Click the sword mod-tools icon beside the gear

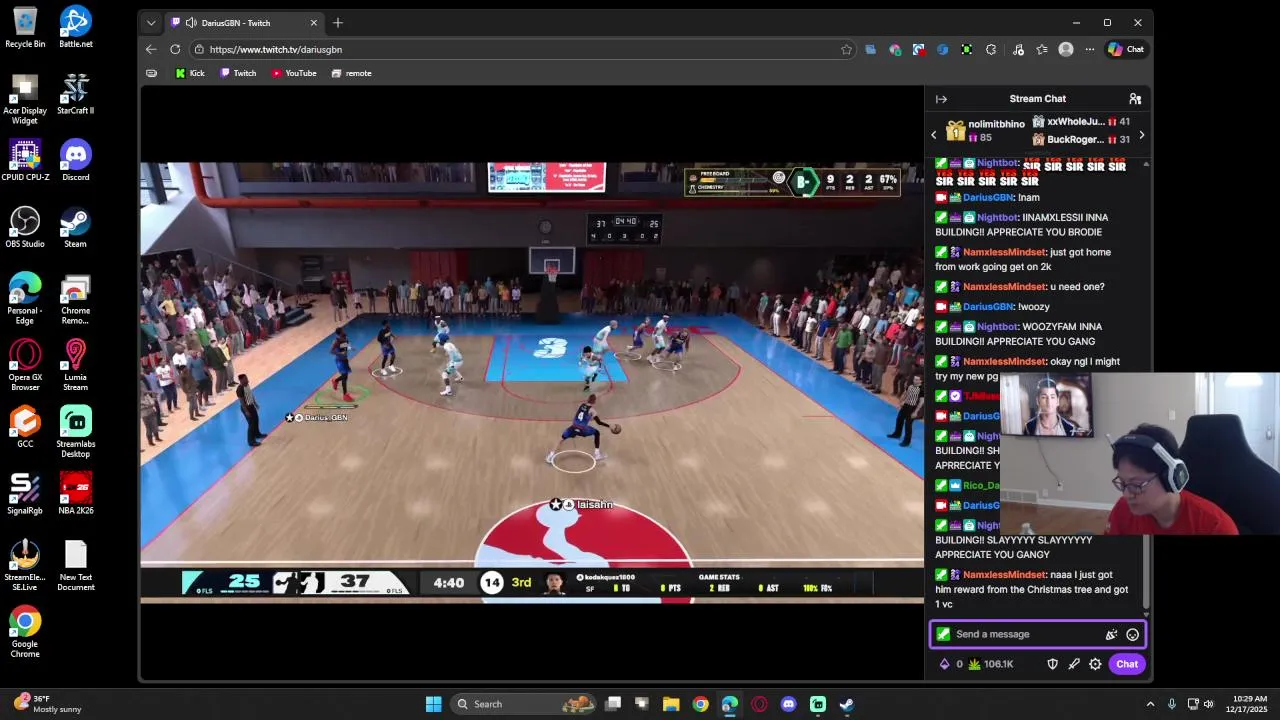tap(1074, 664)
